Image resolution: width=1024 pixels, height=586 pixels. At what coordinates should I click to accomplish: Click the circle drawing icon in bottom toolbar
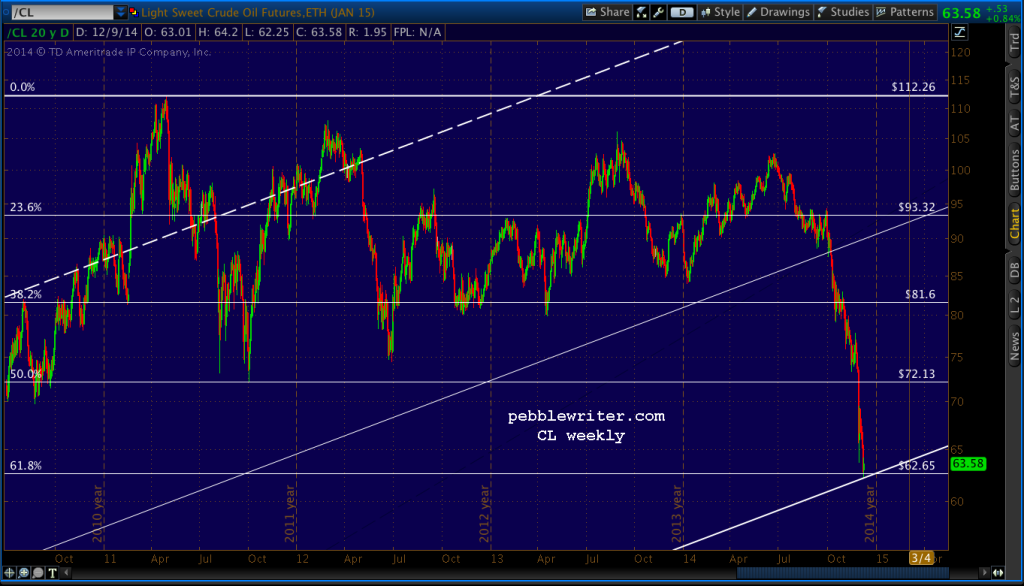pyautogui.click(x=38, y=572)
